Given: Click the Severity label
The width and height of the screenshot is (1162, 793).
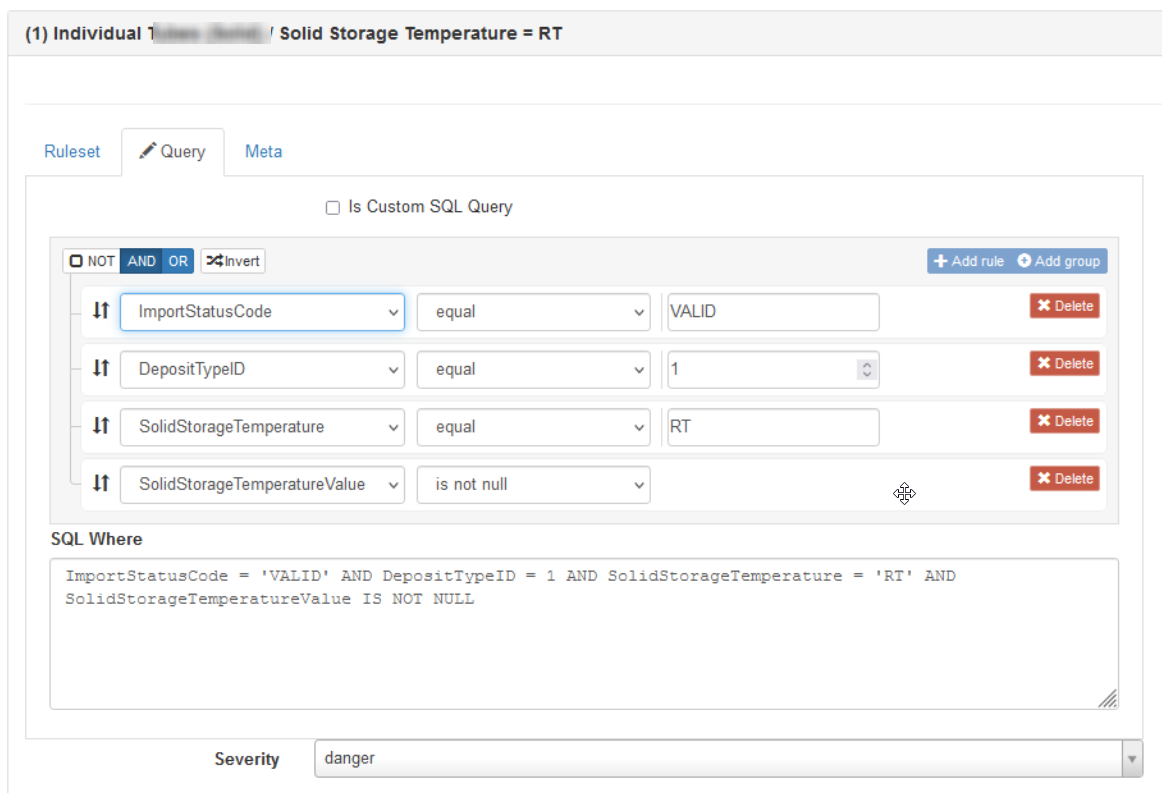Looking at the screenshot, I should click(x=247, y=759).
